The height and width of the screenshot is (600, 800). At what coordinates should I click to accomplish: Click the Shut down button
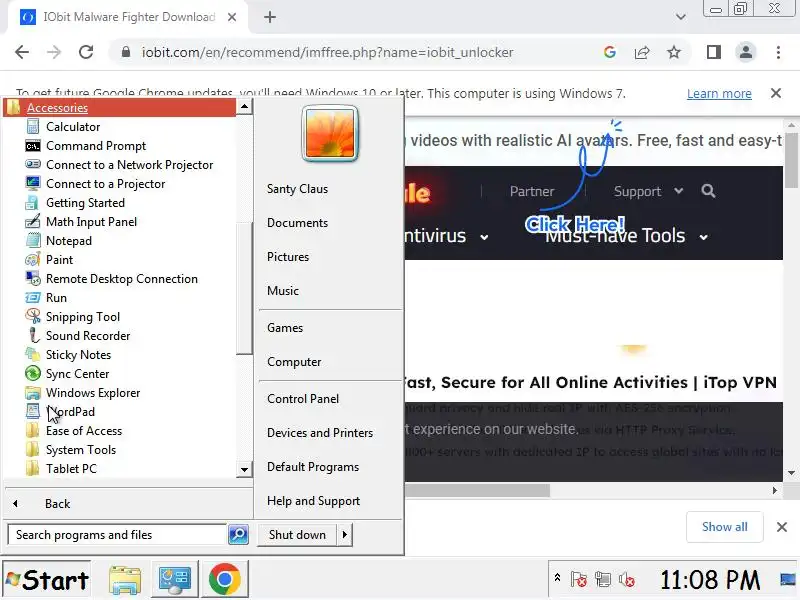[x=297, y=535]
